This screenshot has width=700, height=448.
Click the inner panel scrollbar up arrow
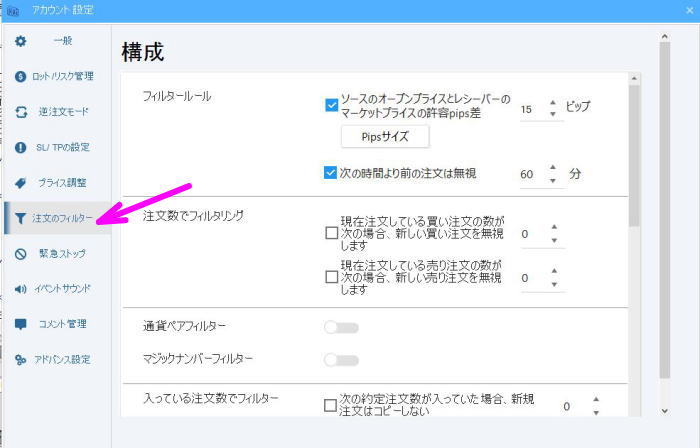[634, 79]
